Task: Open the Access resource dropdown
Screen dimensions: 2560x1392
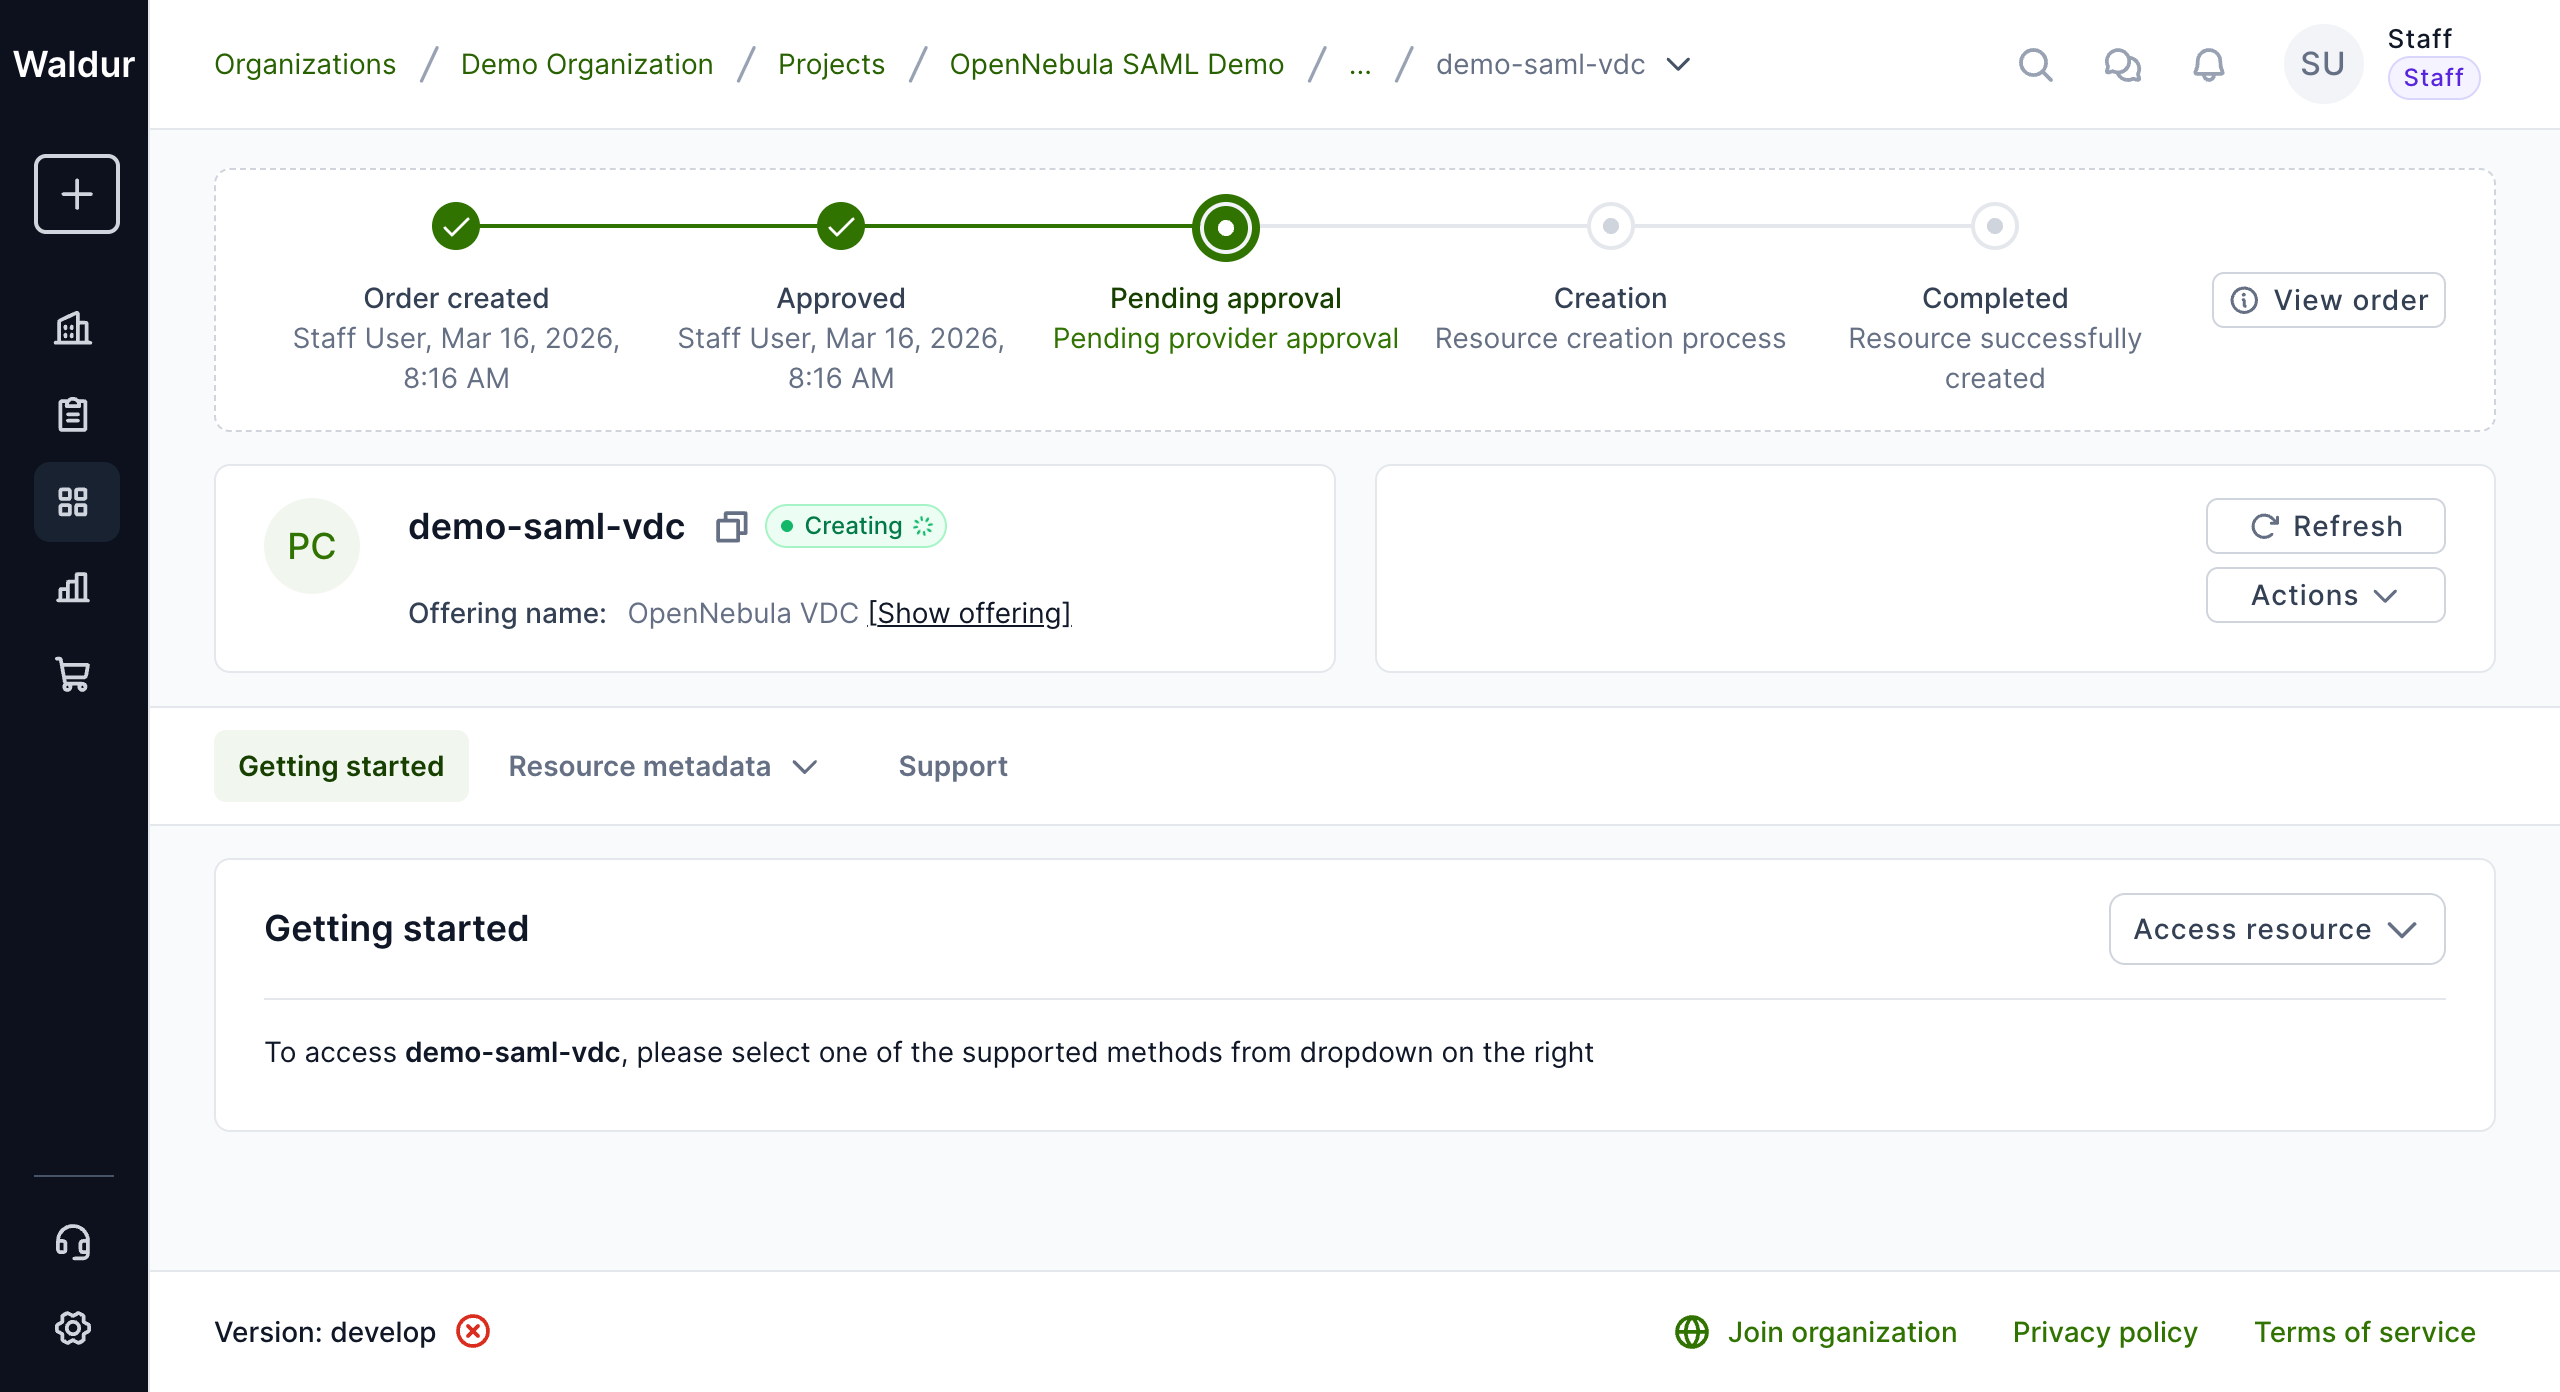Action: click(2276, 929)
